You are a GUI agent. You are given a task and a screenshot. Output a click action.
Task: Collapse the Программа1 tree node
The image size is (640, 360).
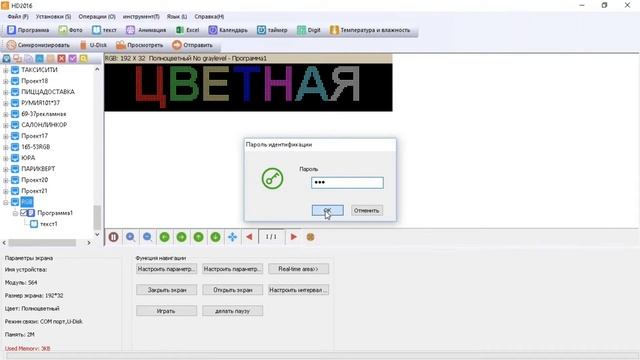(15, 213)
